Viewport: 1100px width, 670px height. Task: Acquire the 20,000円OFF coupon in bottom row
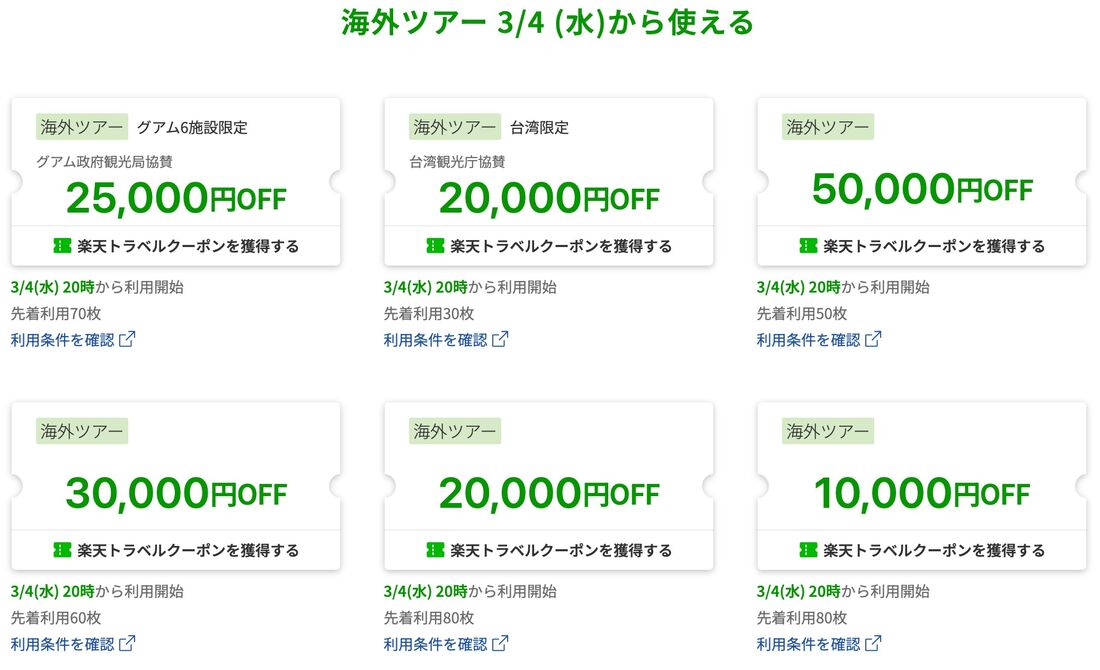click(548, 549)
